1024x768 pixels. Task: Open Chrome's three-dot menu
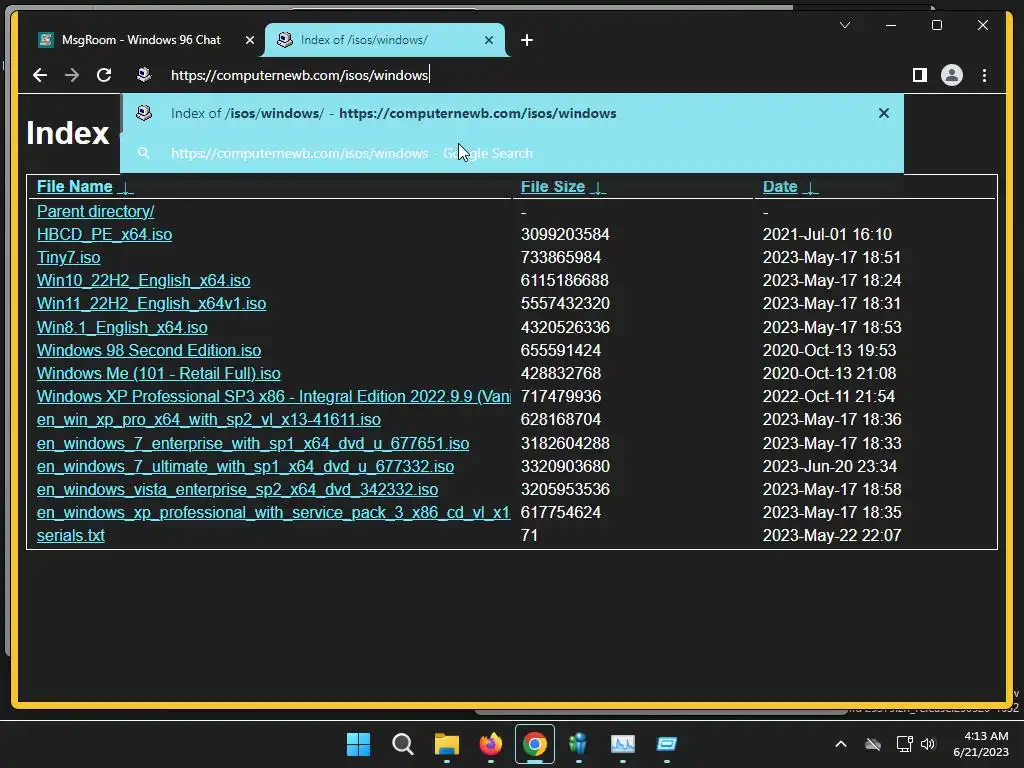pos(984,75)
